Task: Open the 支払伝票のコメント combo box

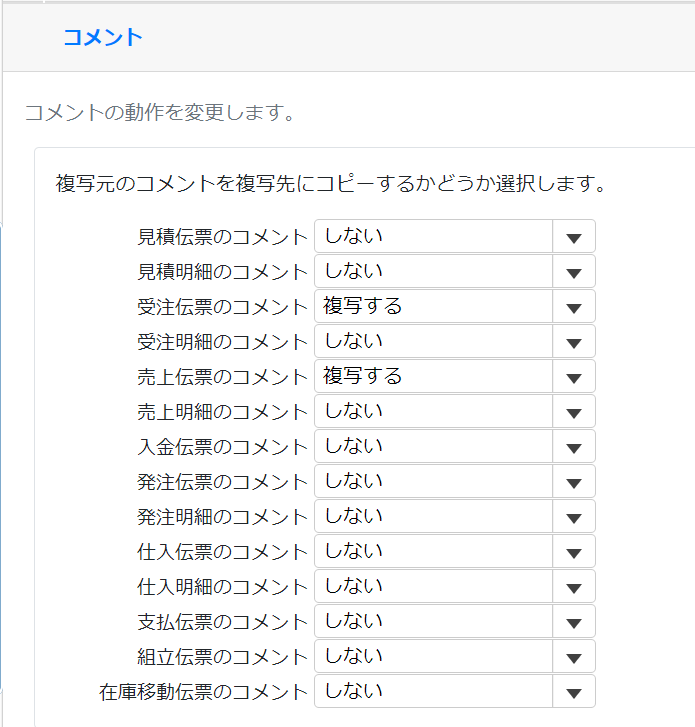Action: (454, 621)
